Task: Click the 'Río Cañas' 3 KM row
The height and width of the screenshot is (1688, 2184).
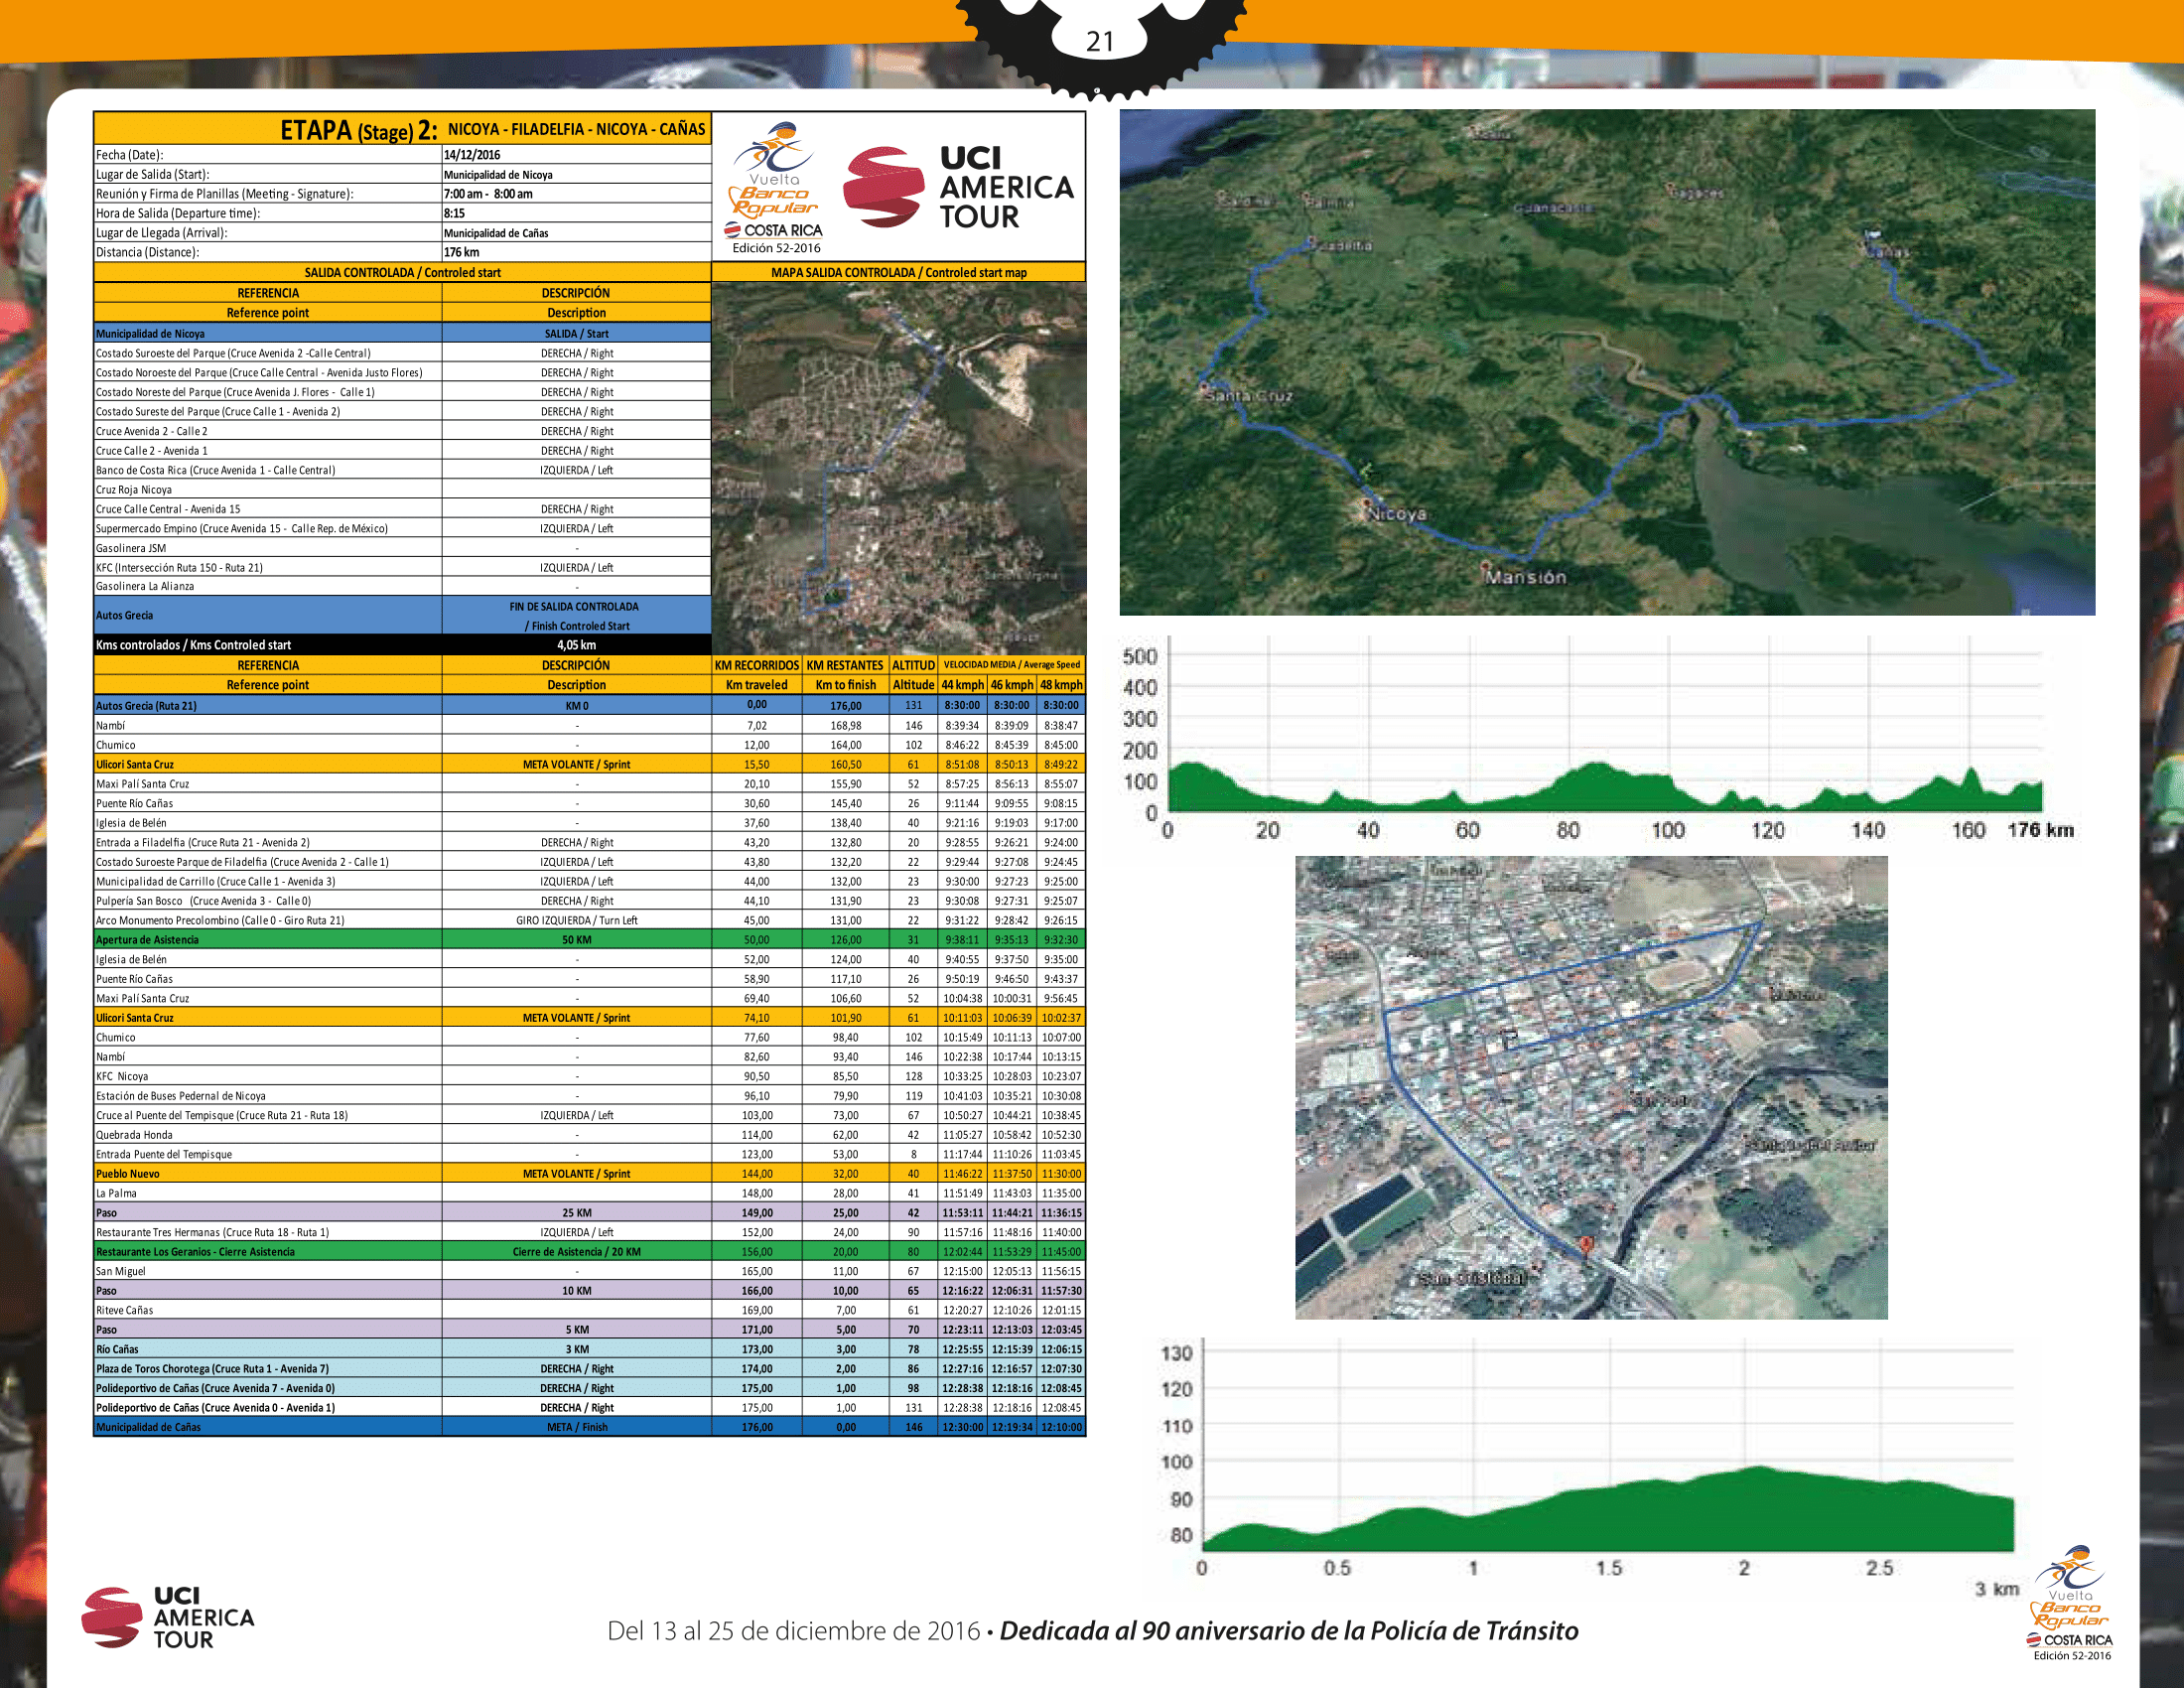Action: pos(590,1349)
